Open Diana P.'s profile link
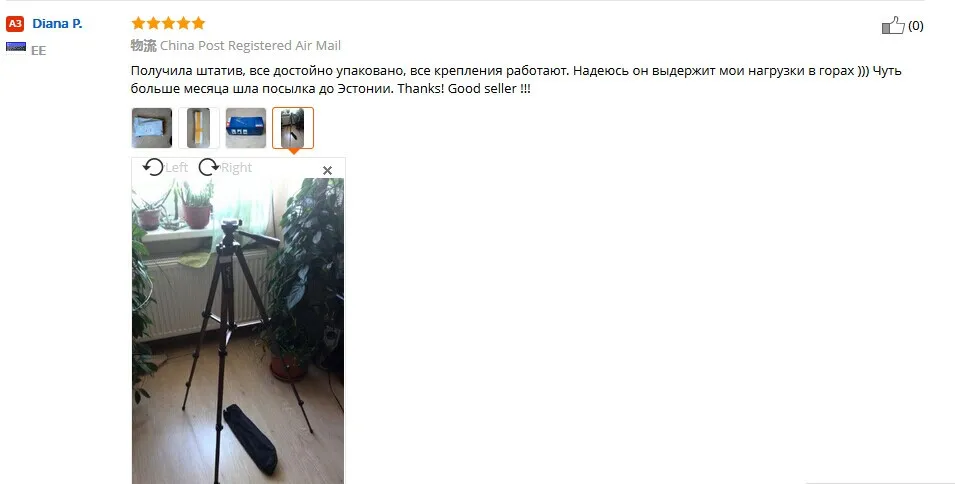 (x=57, y=24)
